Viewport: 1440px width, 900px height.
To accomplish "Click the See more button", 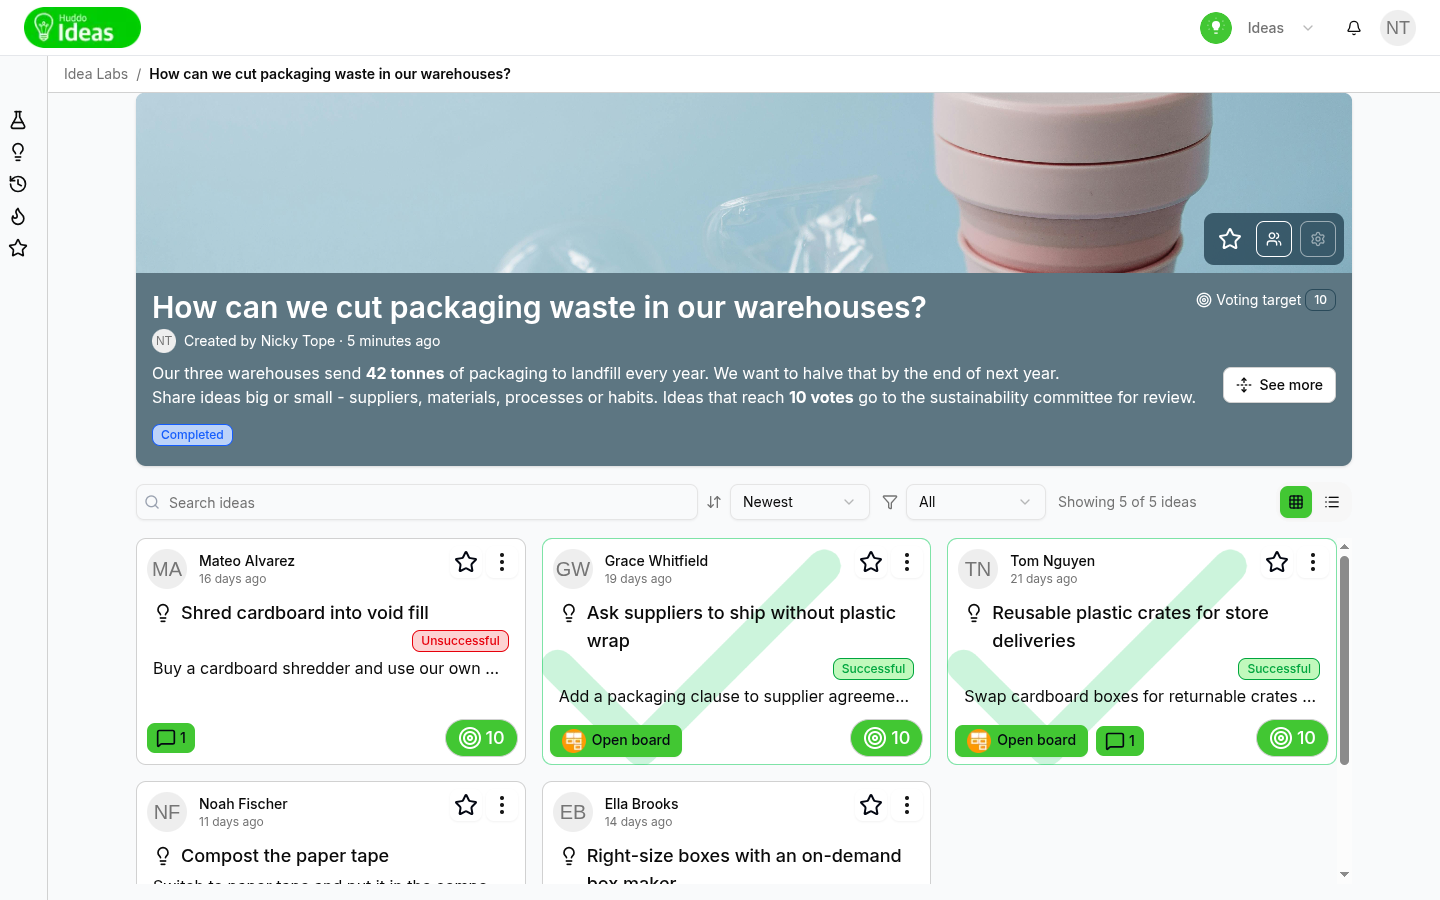I will 1279,385.
